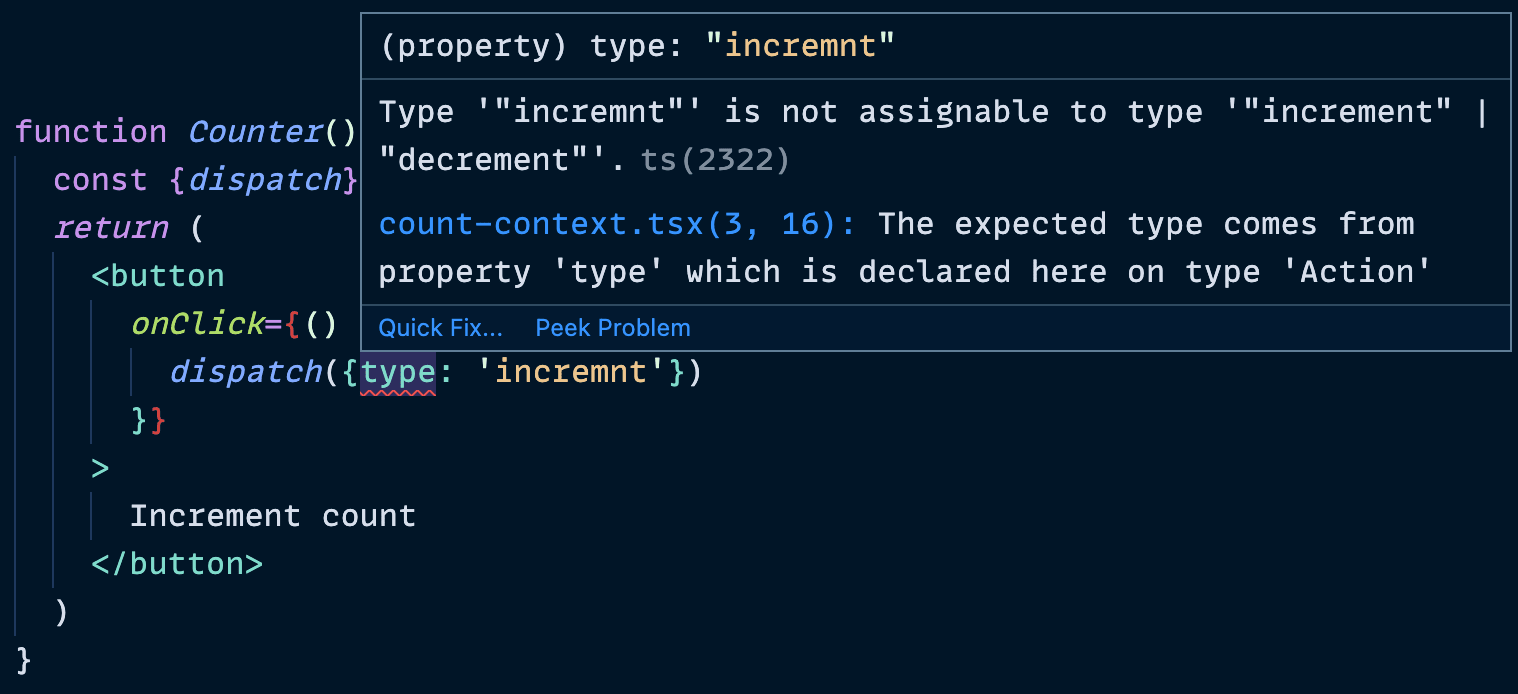Click the closing </button> tag
This screenshot has height=694, width=1518.
pyautogui.click(x=176, y=563)
